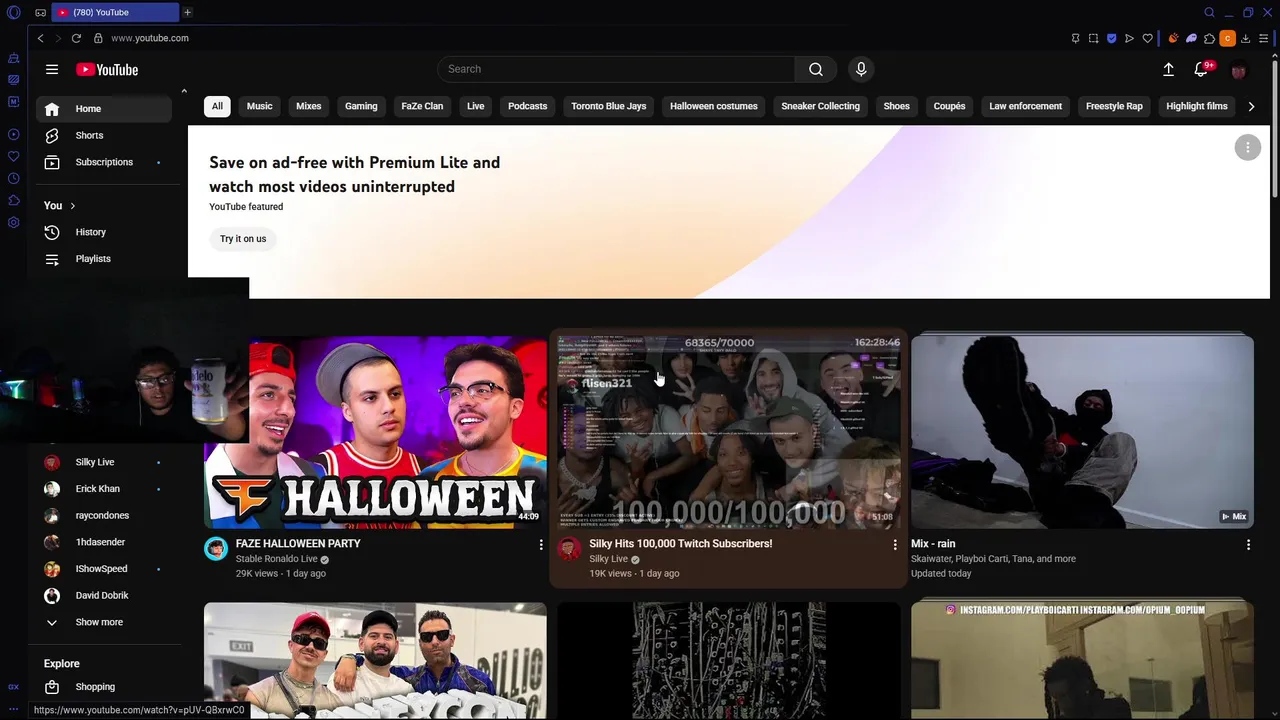The width and height of the screenshot is (1280, 720).
Task: Open the browser downloads icon
Action: click(1245, 38)
